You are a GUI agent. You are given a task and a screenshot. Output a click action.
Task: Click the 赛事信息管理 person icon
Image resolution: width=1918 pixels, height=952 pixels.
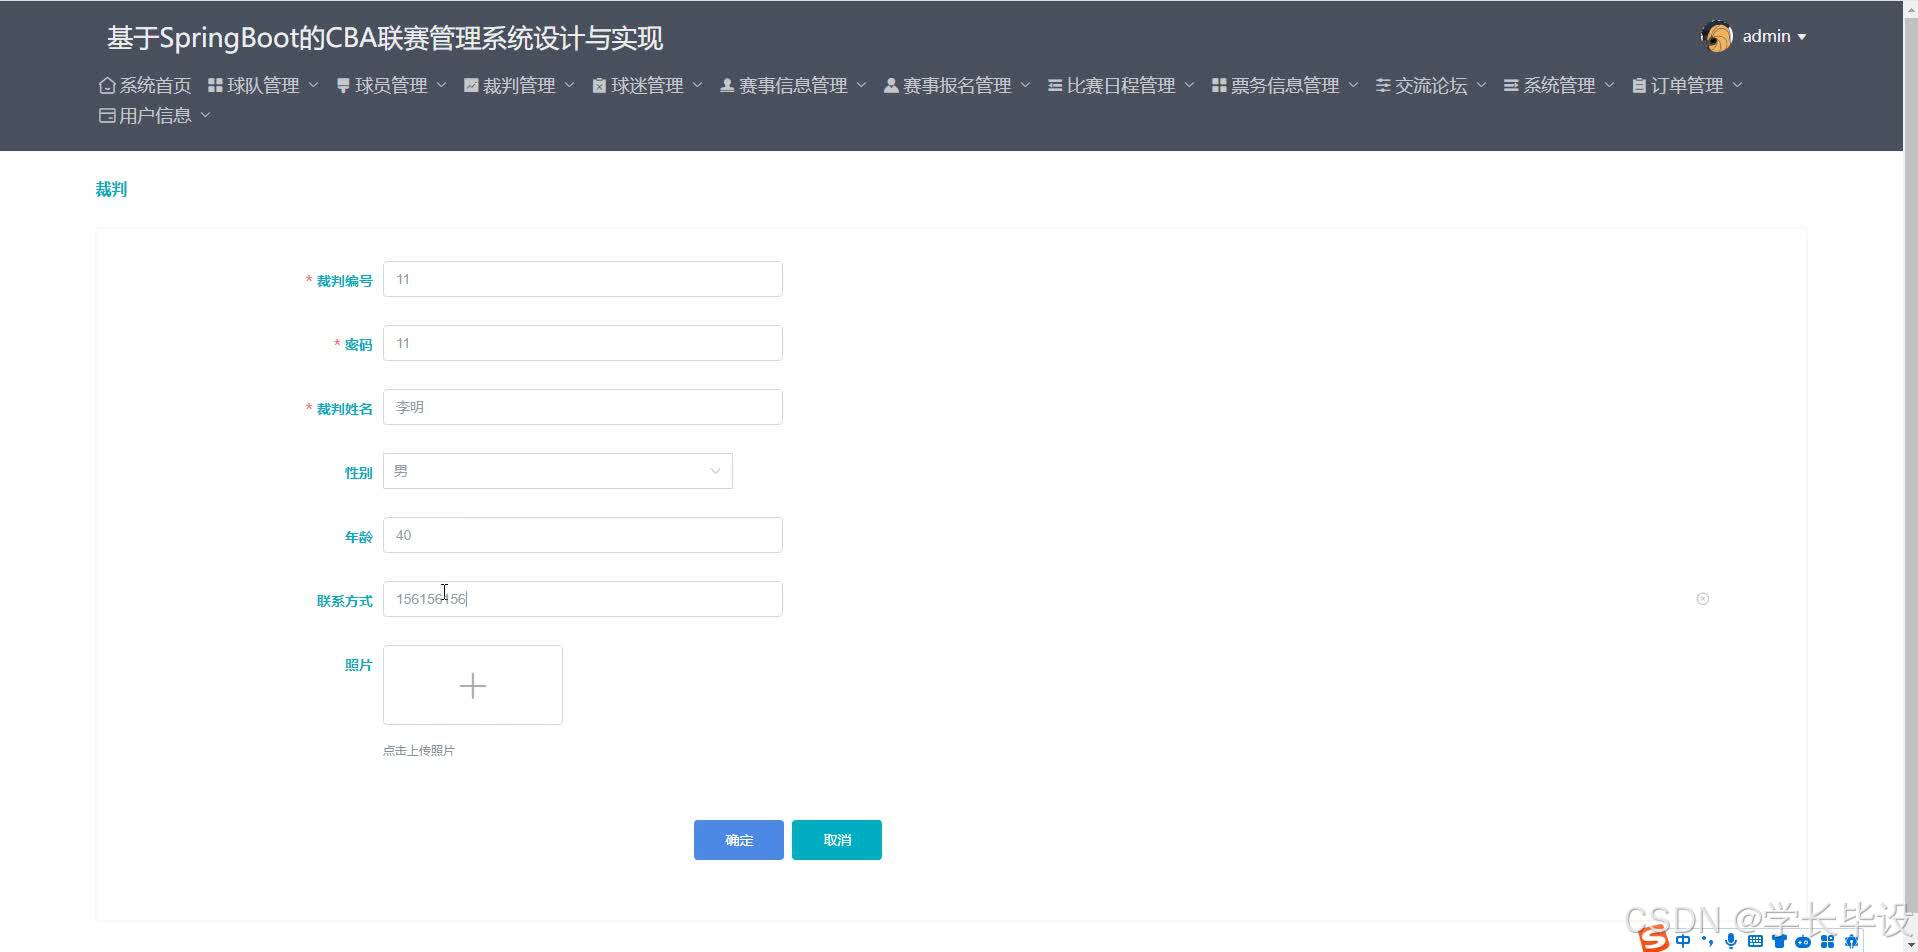(727, 86)
